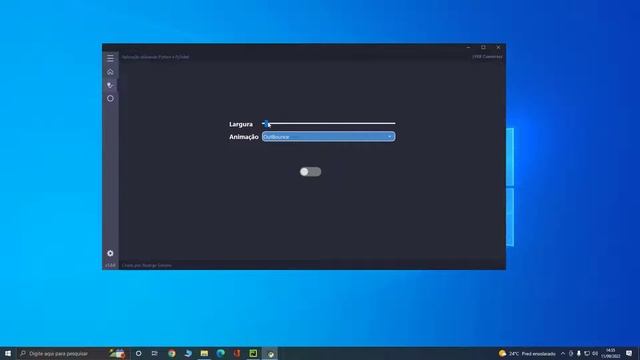
Task: Open Cortana circle icon on taskbar
Action: point(138,353)
